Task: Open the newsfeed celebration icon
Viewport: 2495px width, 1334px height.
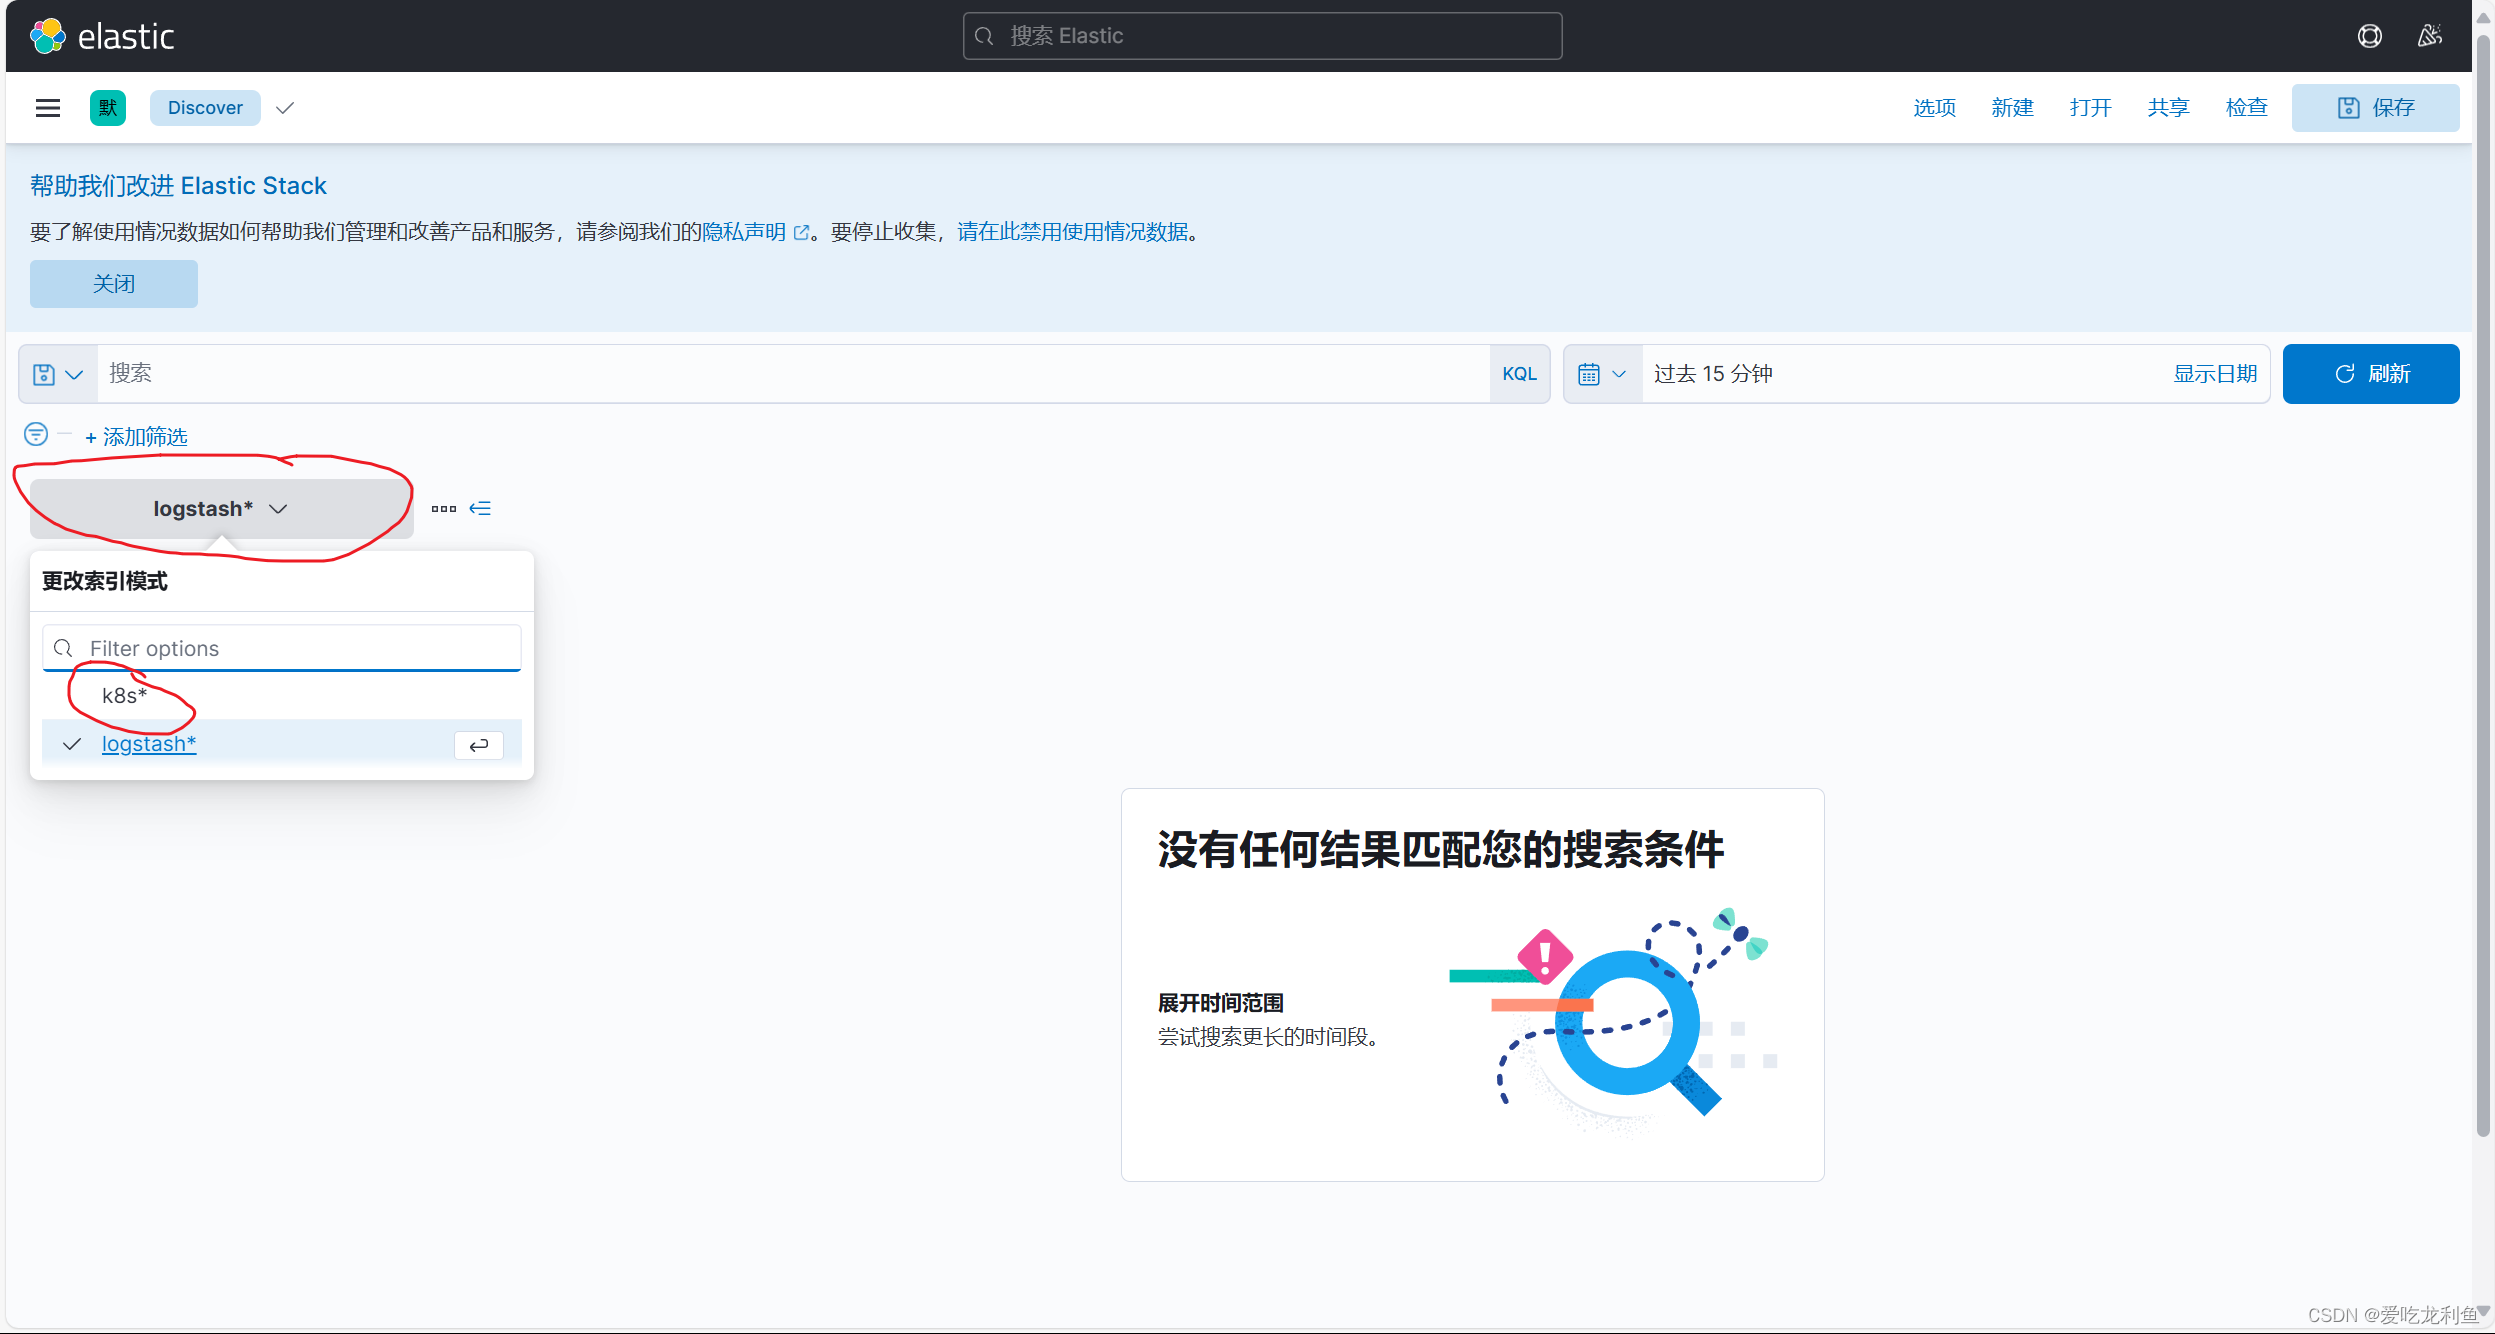Action: pos(2430,36)
